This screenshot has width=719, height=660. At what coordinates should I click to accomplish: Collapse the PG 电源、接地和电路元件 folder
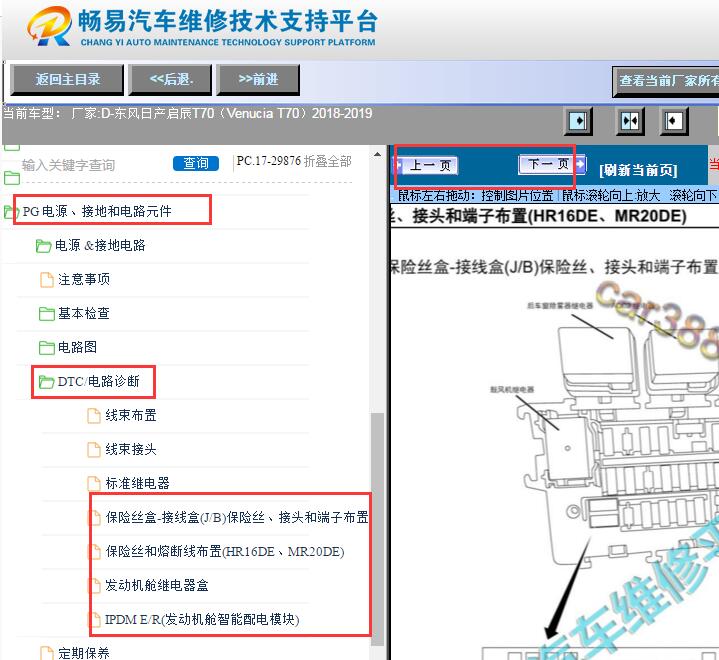(x=97, y=211)
